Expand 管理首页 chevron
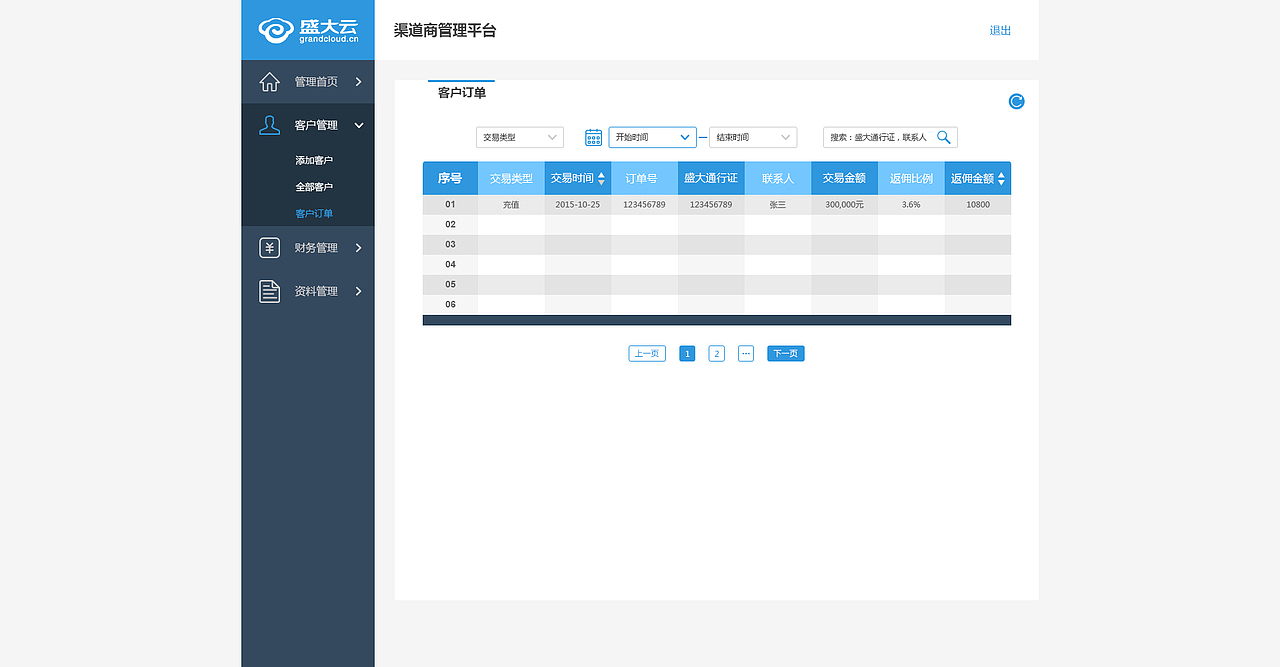Image resolution: width=1280 pixels, height=667 pixels. point(358,82)
